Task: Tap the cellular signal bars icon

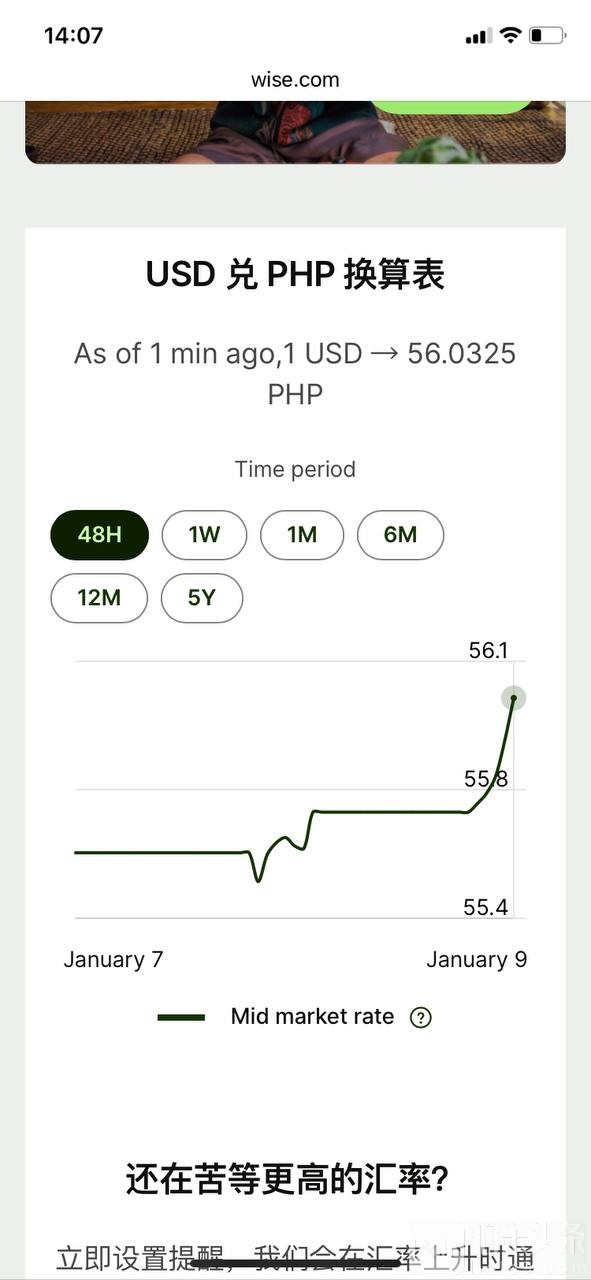Action: pos(479,37)
